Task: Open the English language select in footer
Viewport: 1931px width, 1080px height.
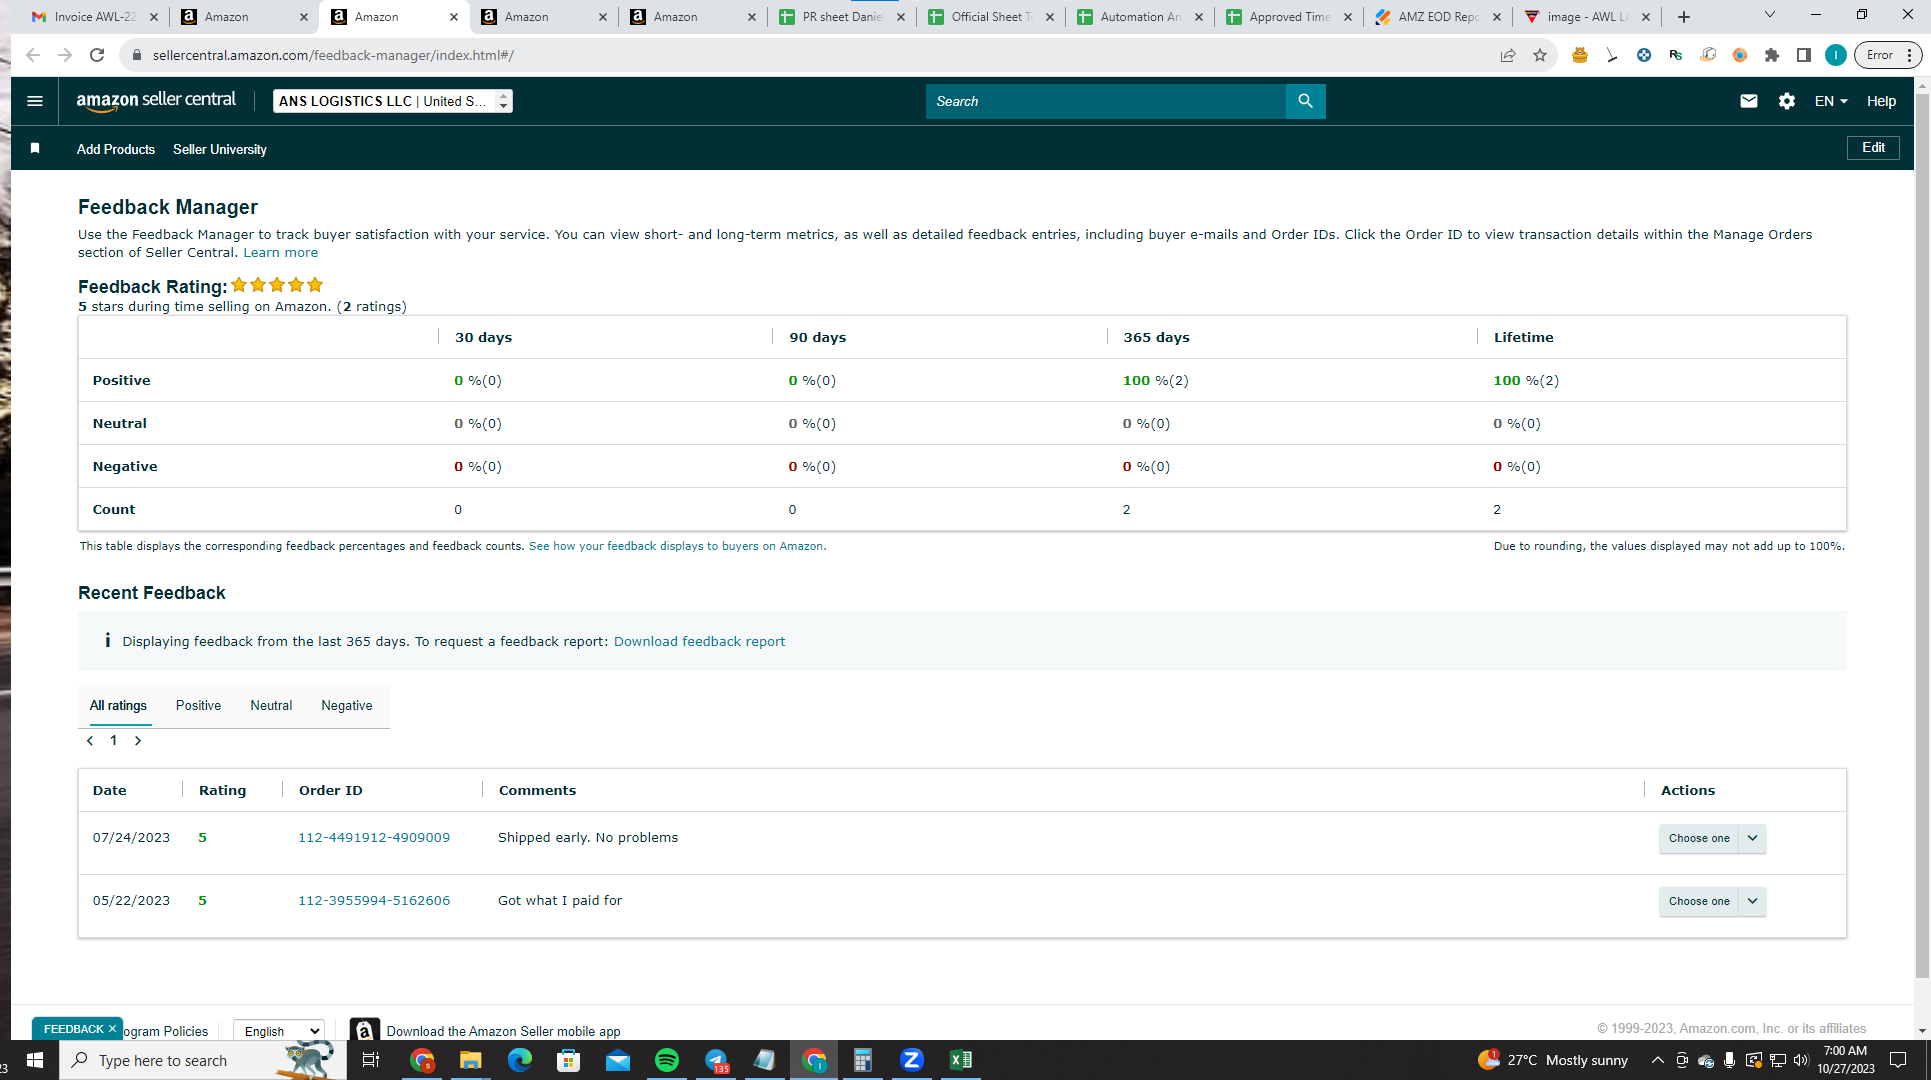Action: (279, 1031)
